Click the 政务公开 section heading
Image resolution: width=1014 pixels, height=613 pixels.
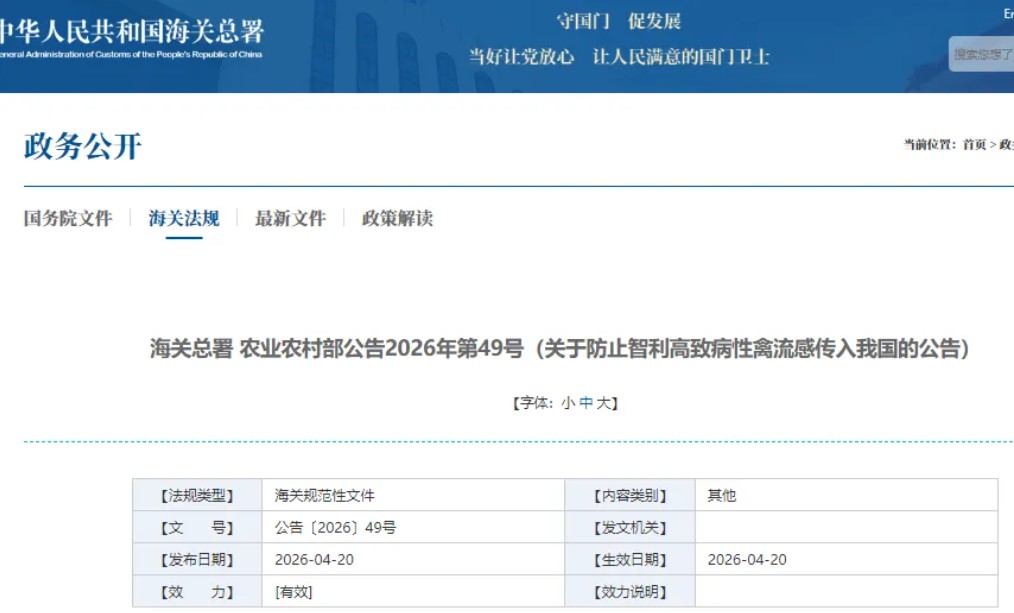tap(83, 147)
